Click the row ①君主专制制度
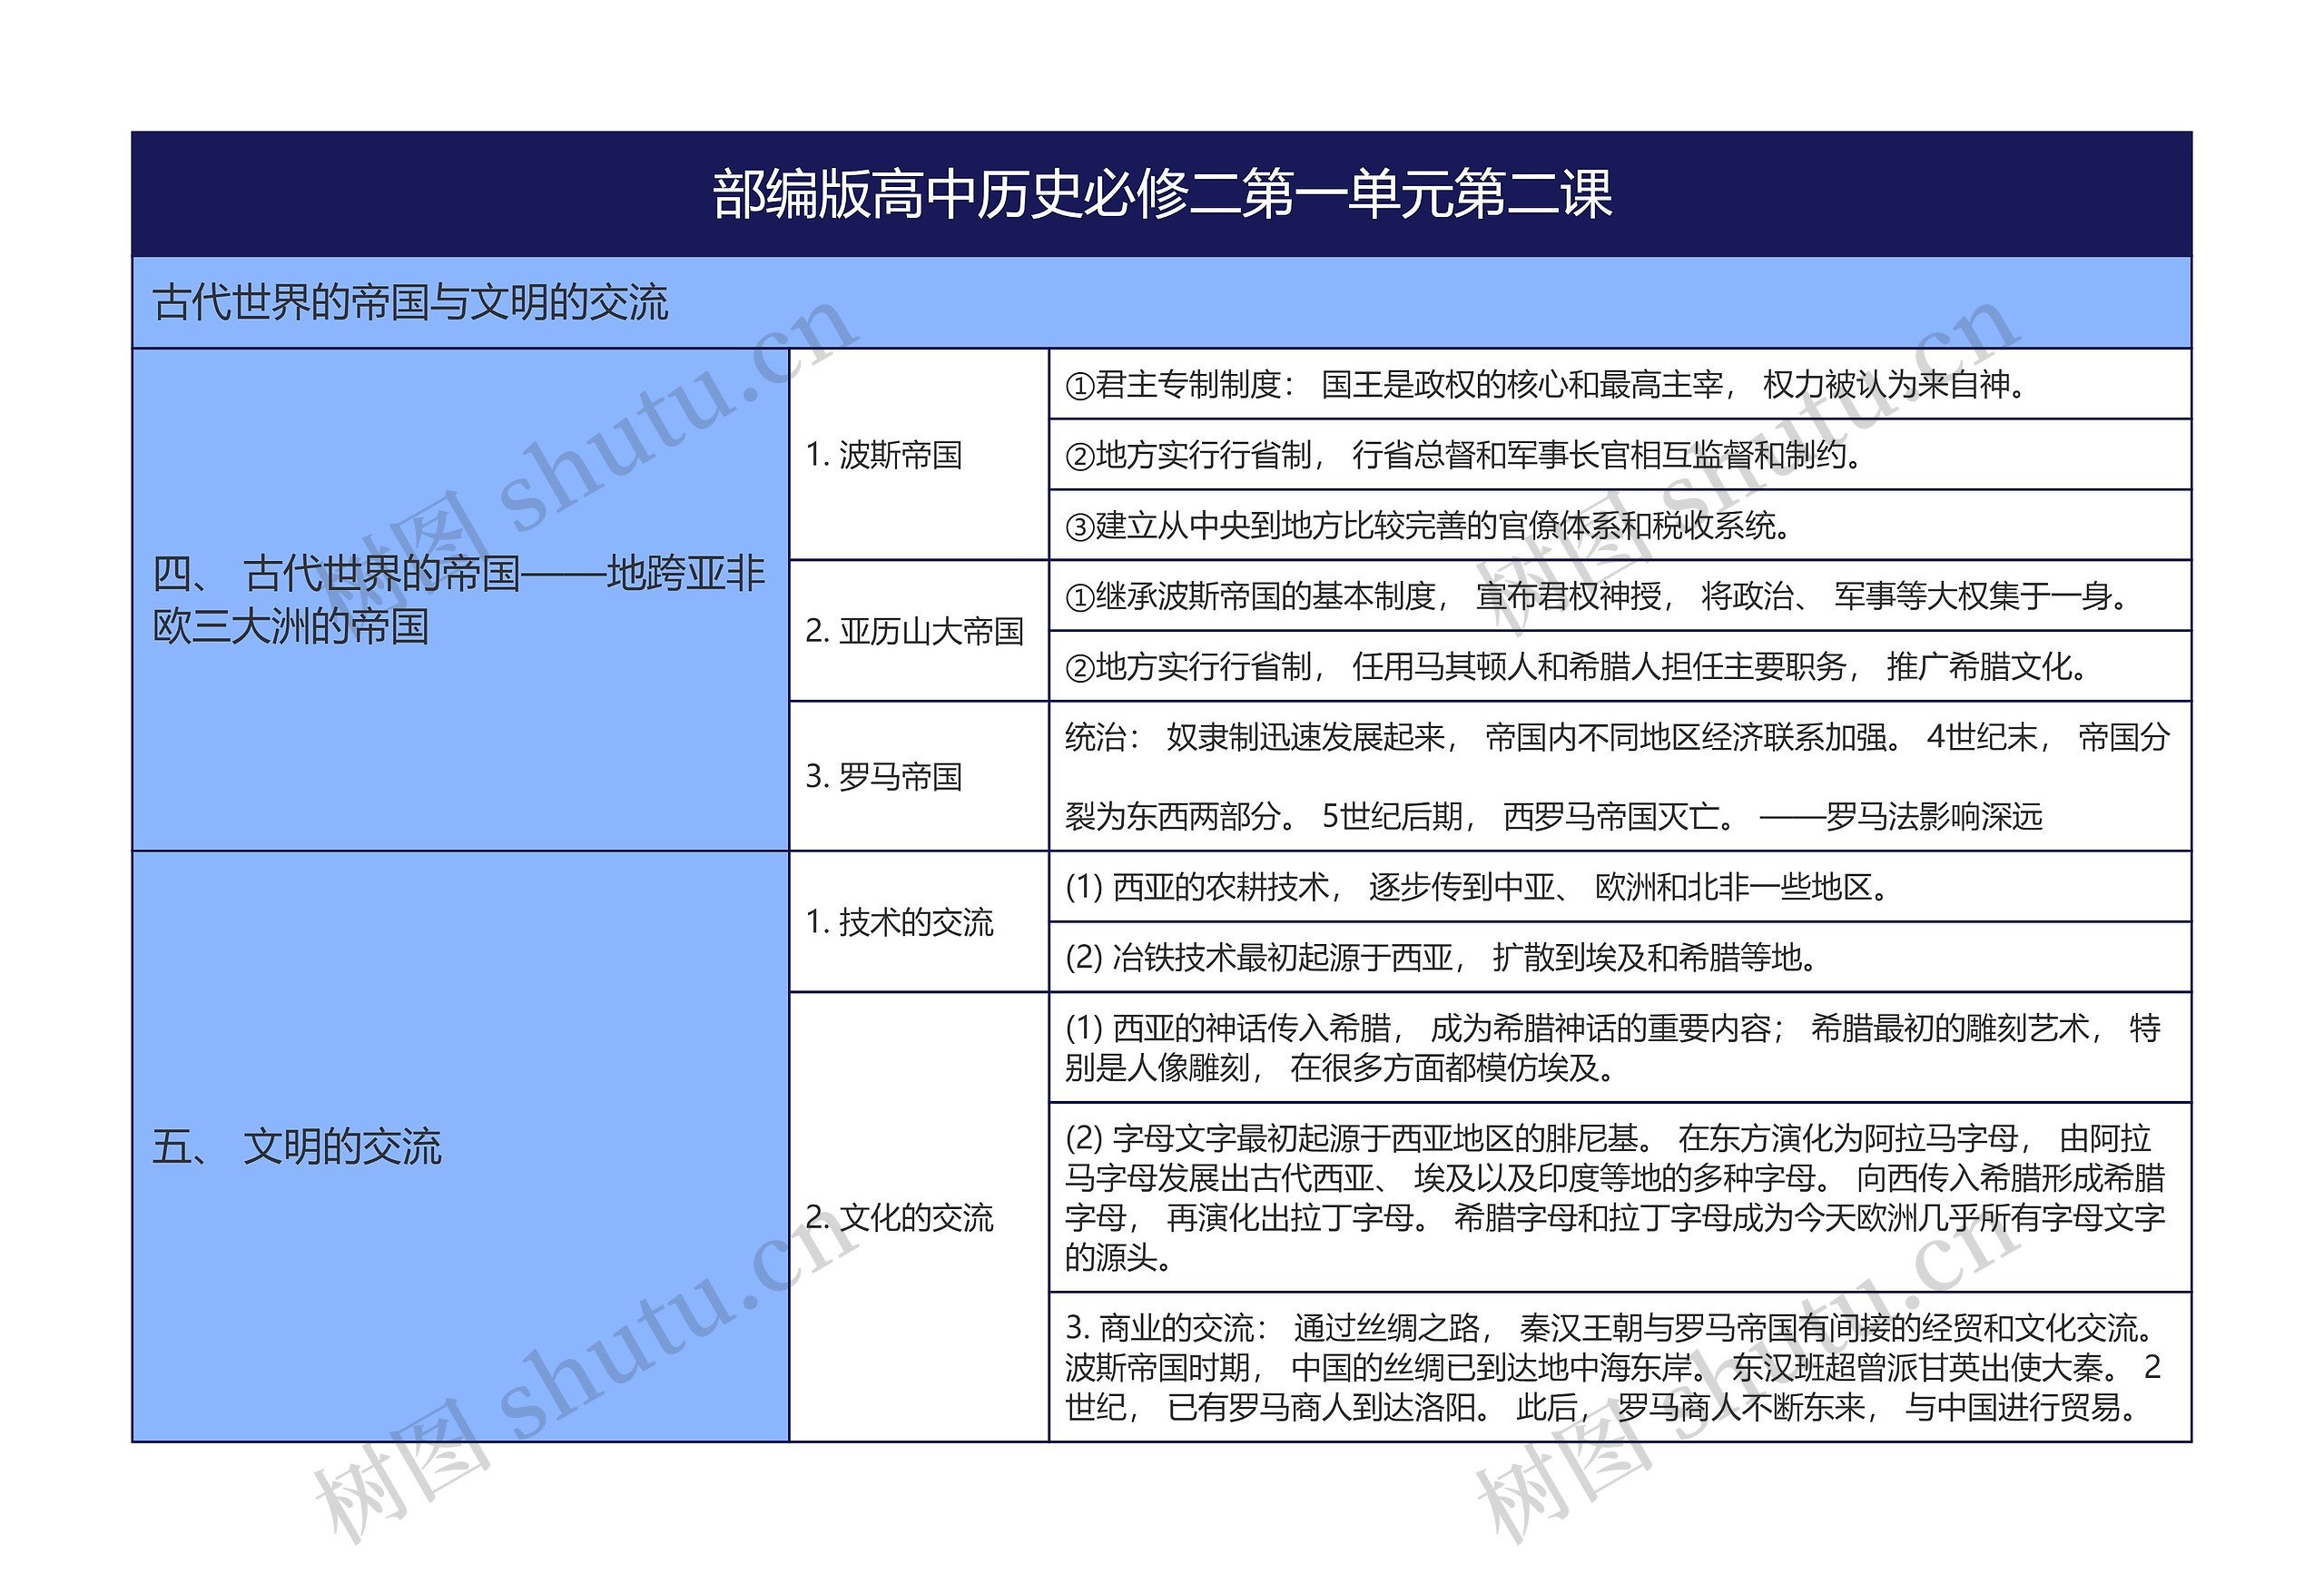2324x1574 pixels. [x=1620, y=384]
